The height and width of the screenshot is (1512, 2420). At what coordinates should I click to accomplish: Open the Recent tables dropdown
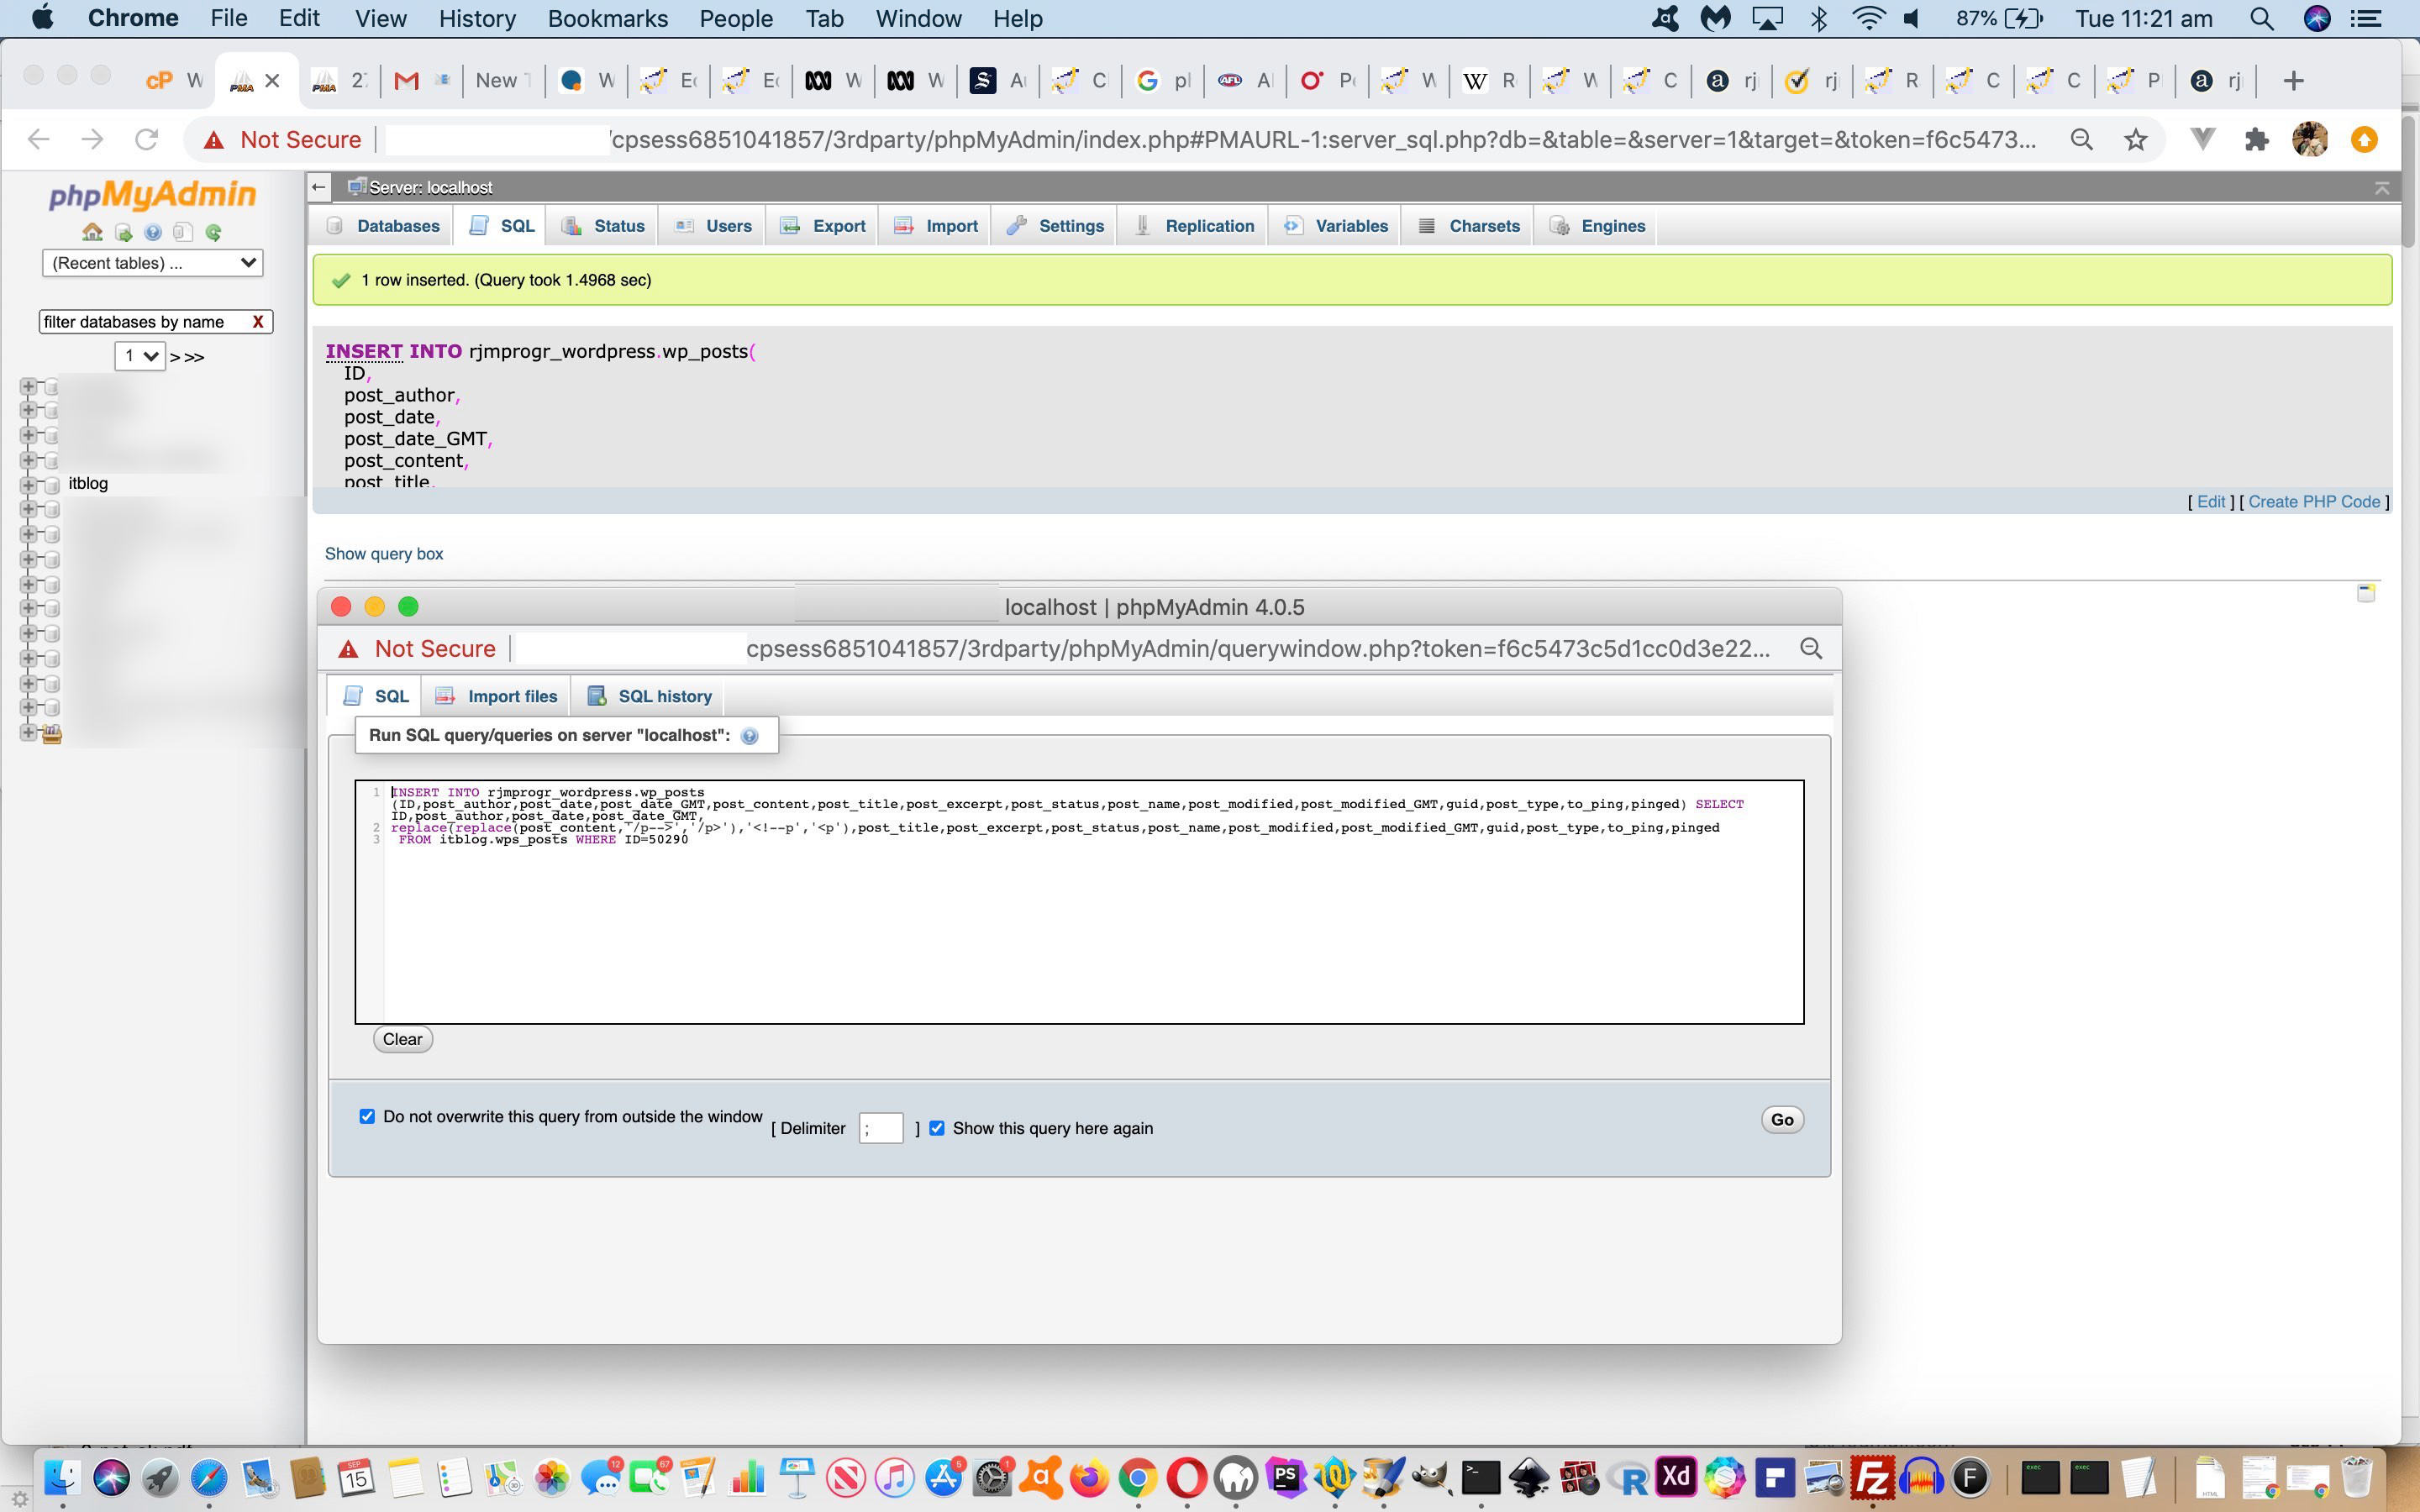click(152, 263)
